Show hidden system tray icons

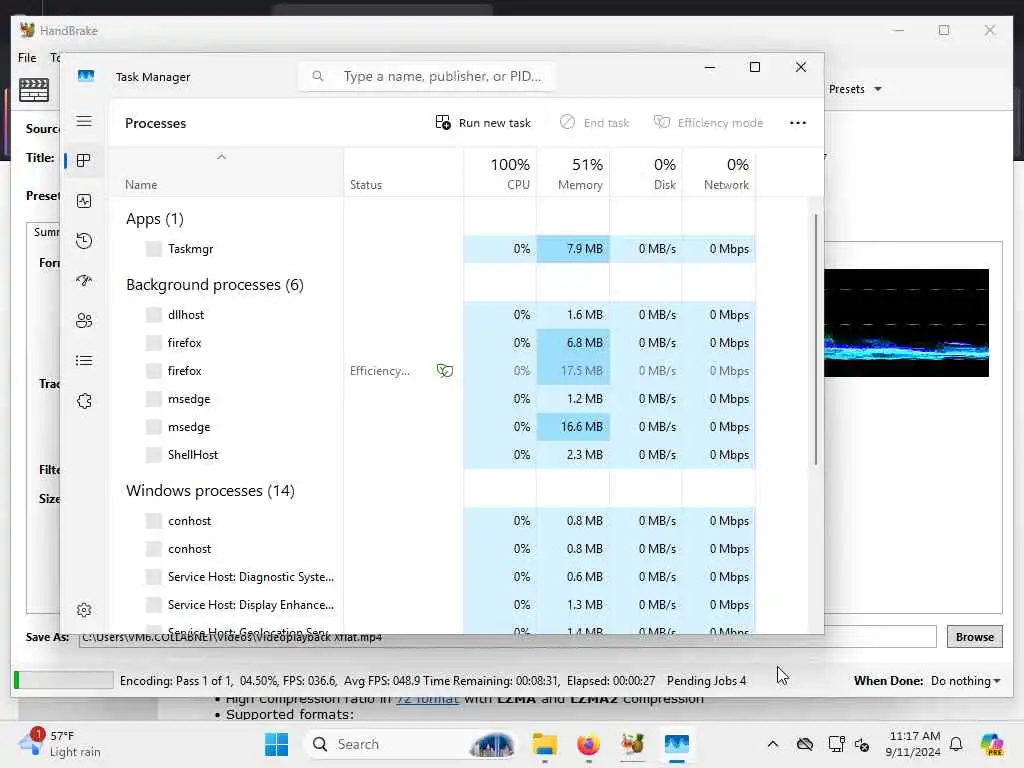(773, 744)
